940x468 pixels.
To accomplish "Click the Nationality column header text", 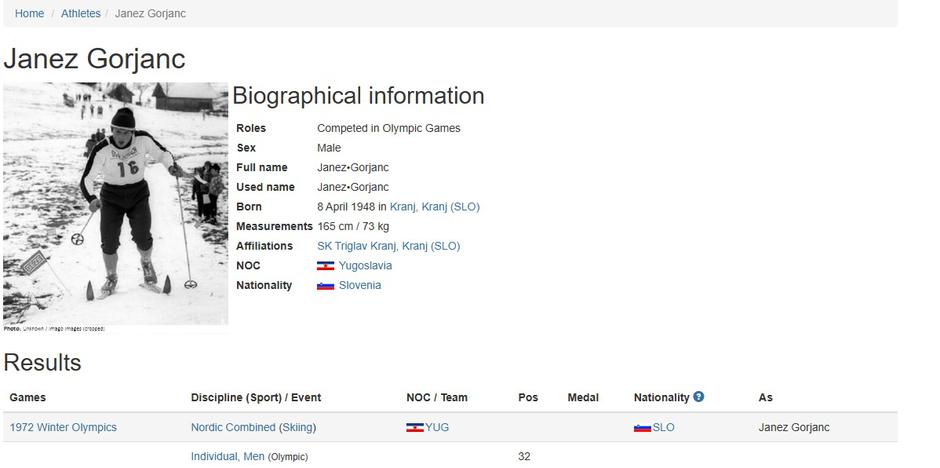I will coord(662,397).
